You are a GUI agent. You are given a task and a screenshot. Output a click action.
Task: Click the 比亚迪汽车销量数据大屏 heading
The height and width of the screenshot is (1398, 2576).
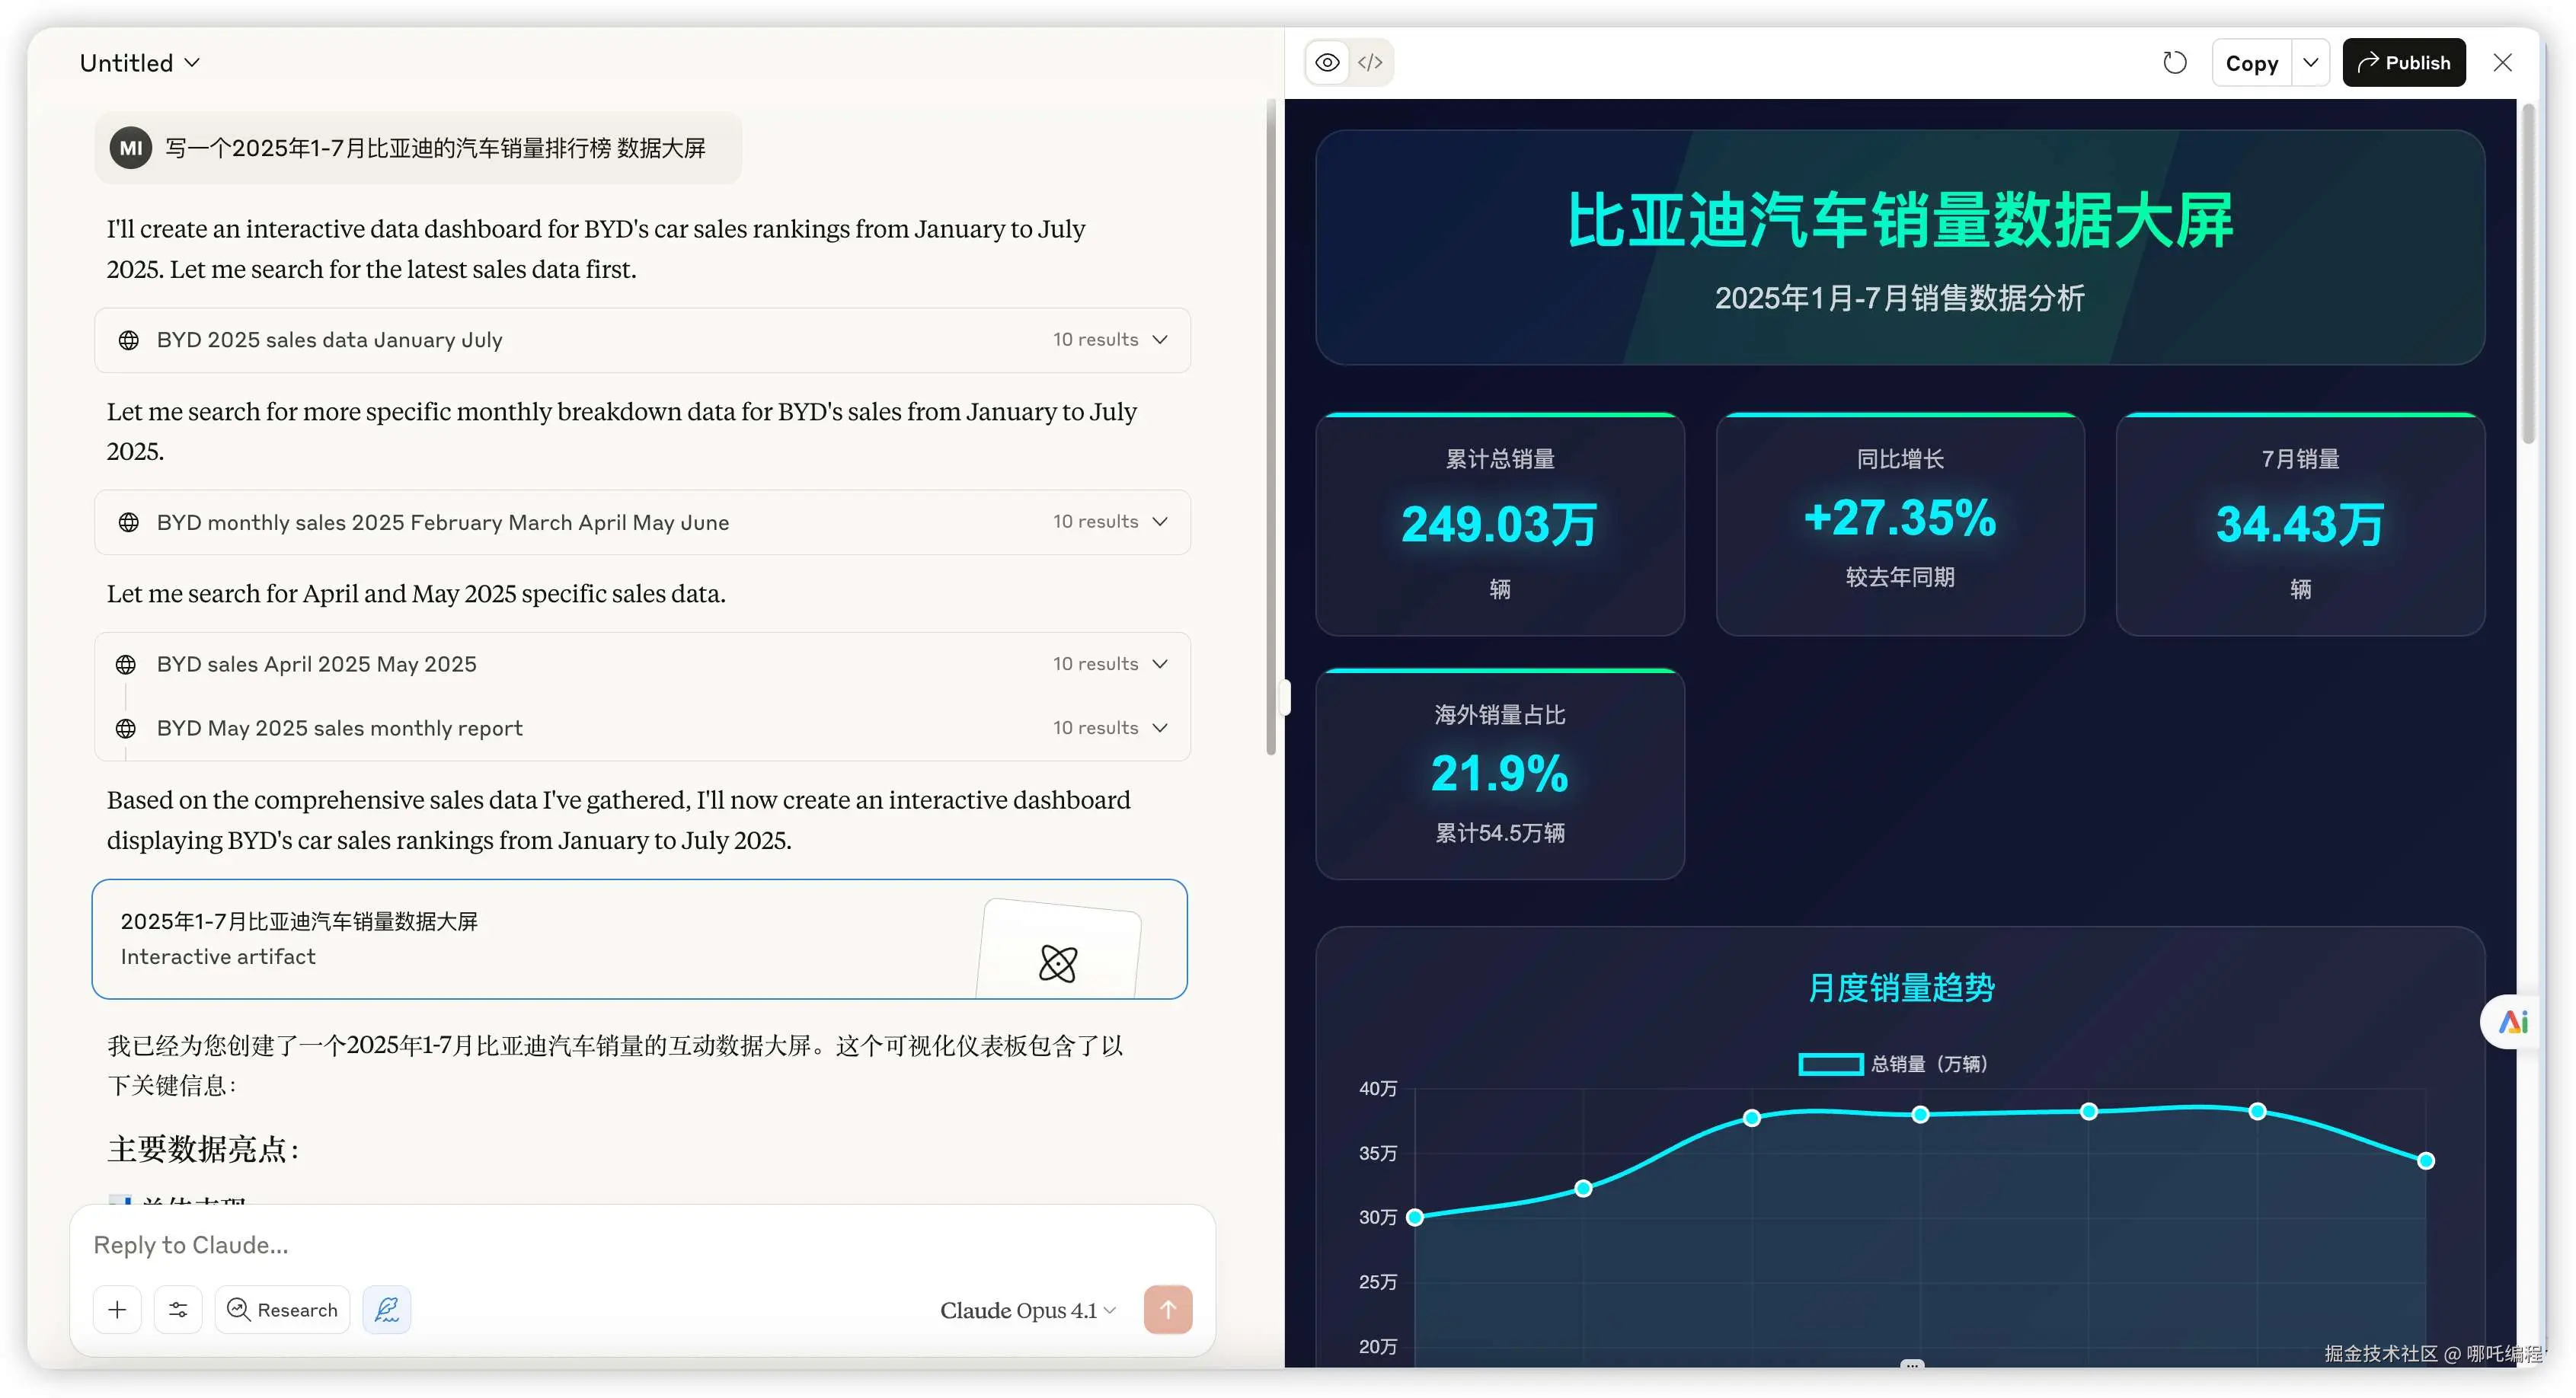(x=1900, y=220)
